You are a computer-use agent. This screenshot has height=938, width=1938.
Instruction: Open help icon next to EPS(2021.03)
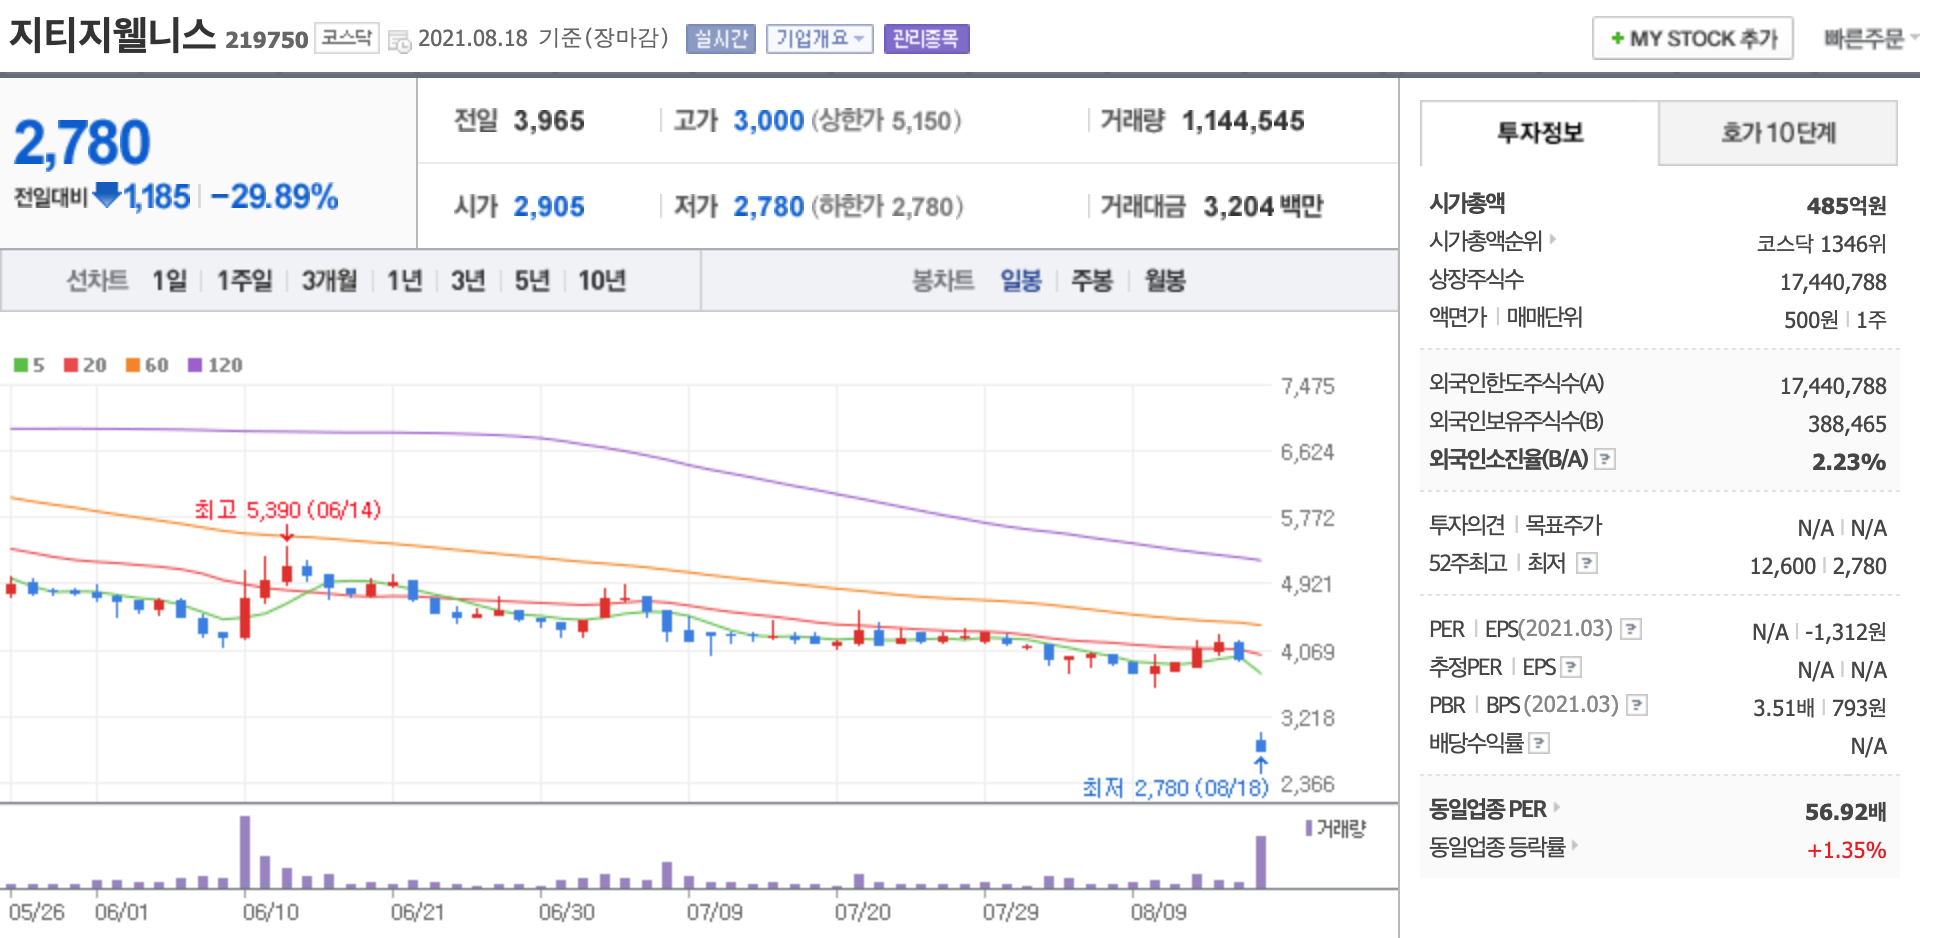pos(1631,629)
